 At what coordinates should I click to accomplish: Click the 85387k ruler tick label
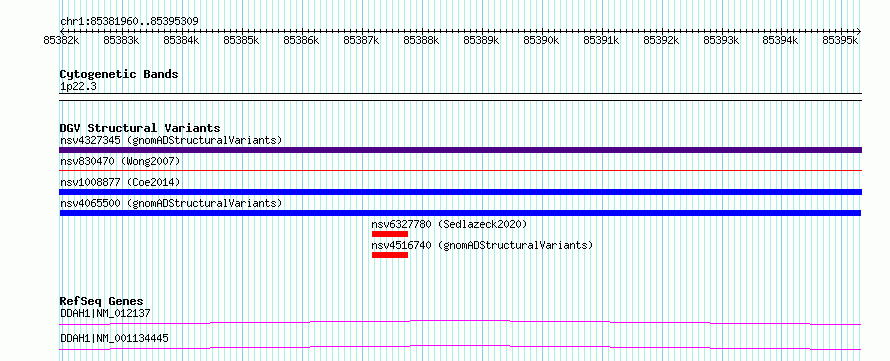click(x=362, y=40)
